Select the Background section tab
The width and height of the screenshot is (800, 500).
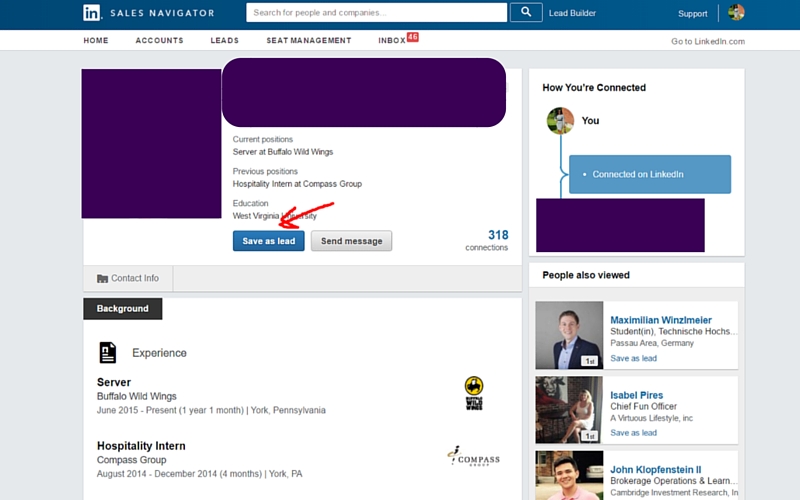pyautogui.click(x=122, y=309)
